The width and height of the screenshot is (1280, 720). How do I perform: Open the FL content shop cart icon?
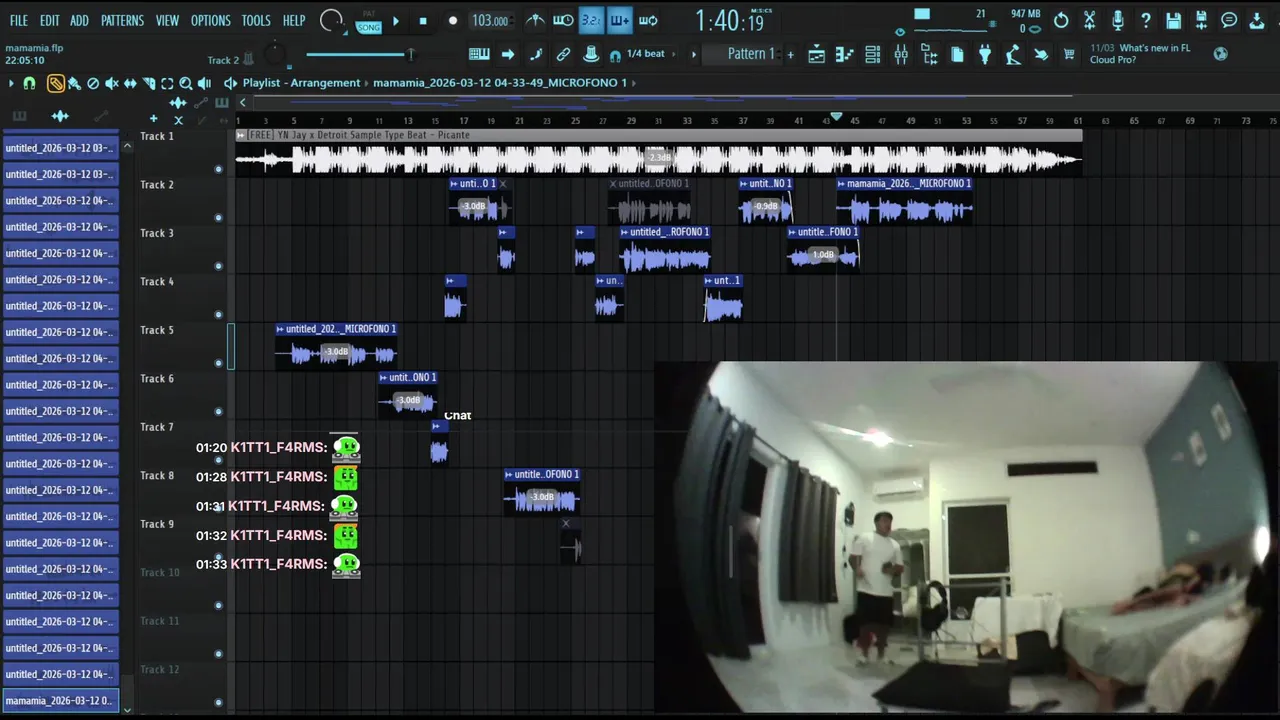click(1069, 55)
